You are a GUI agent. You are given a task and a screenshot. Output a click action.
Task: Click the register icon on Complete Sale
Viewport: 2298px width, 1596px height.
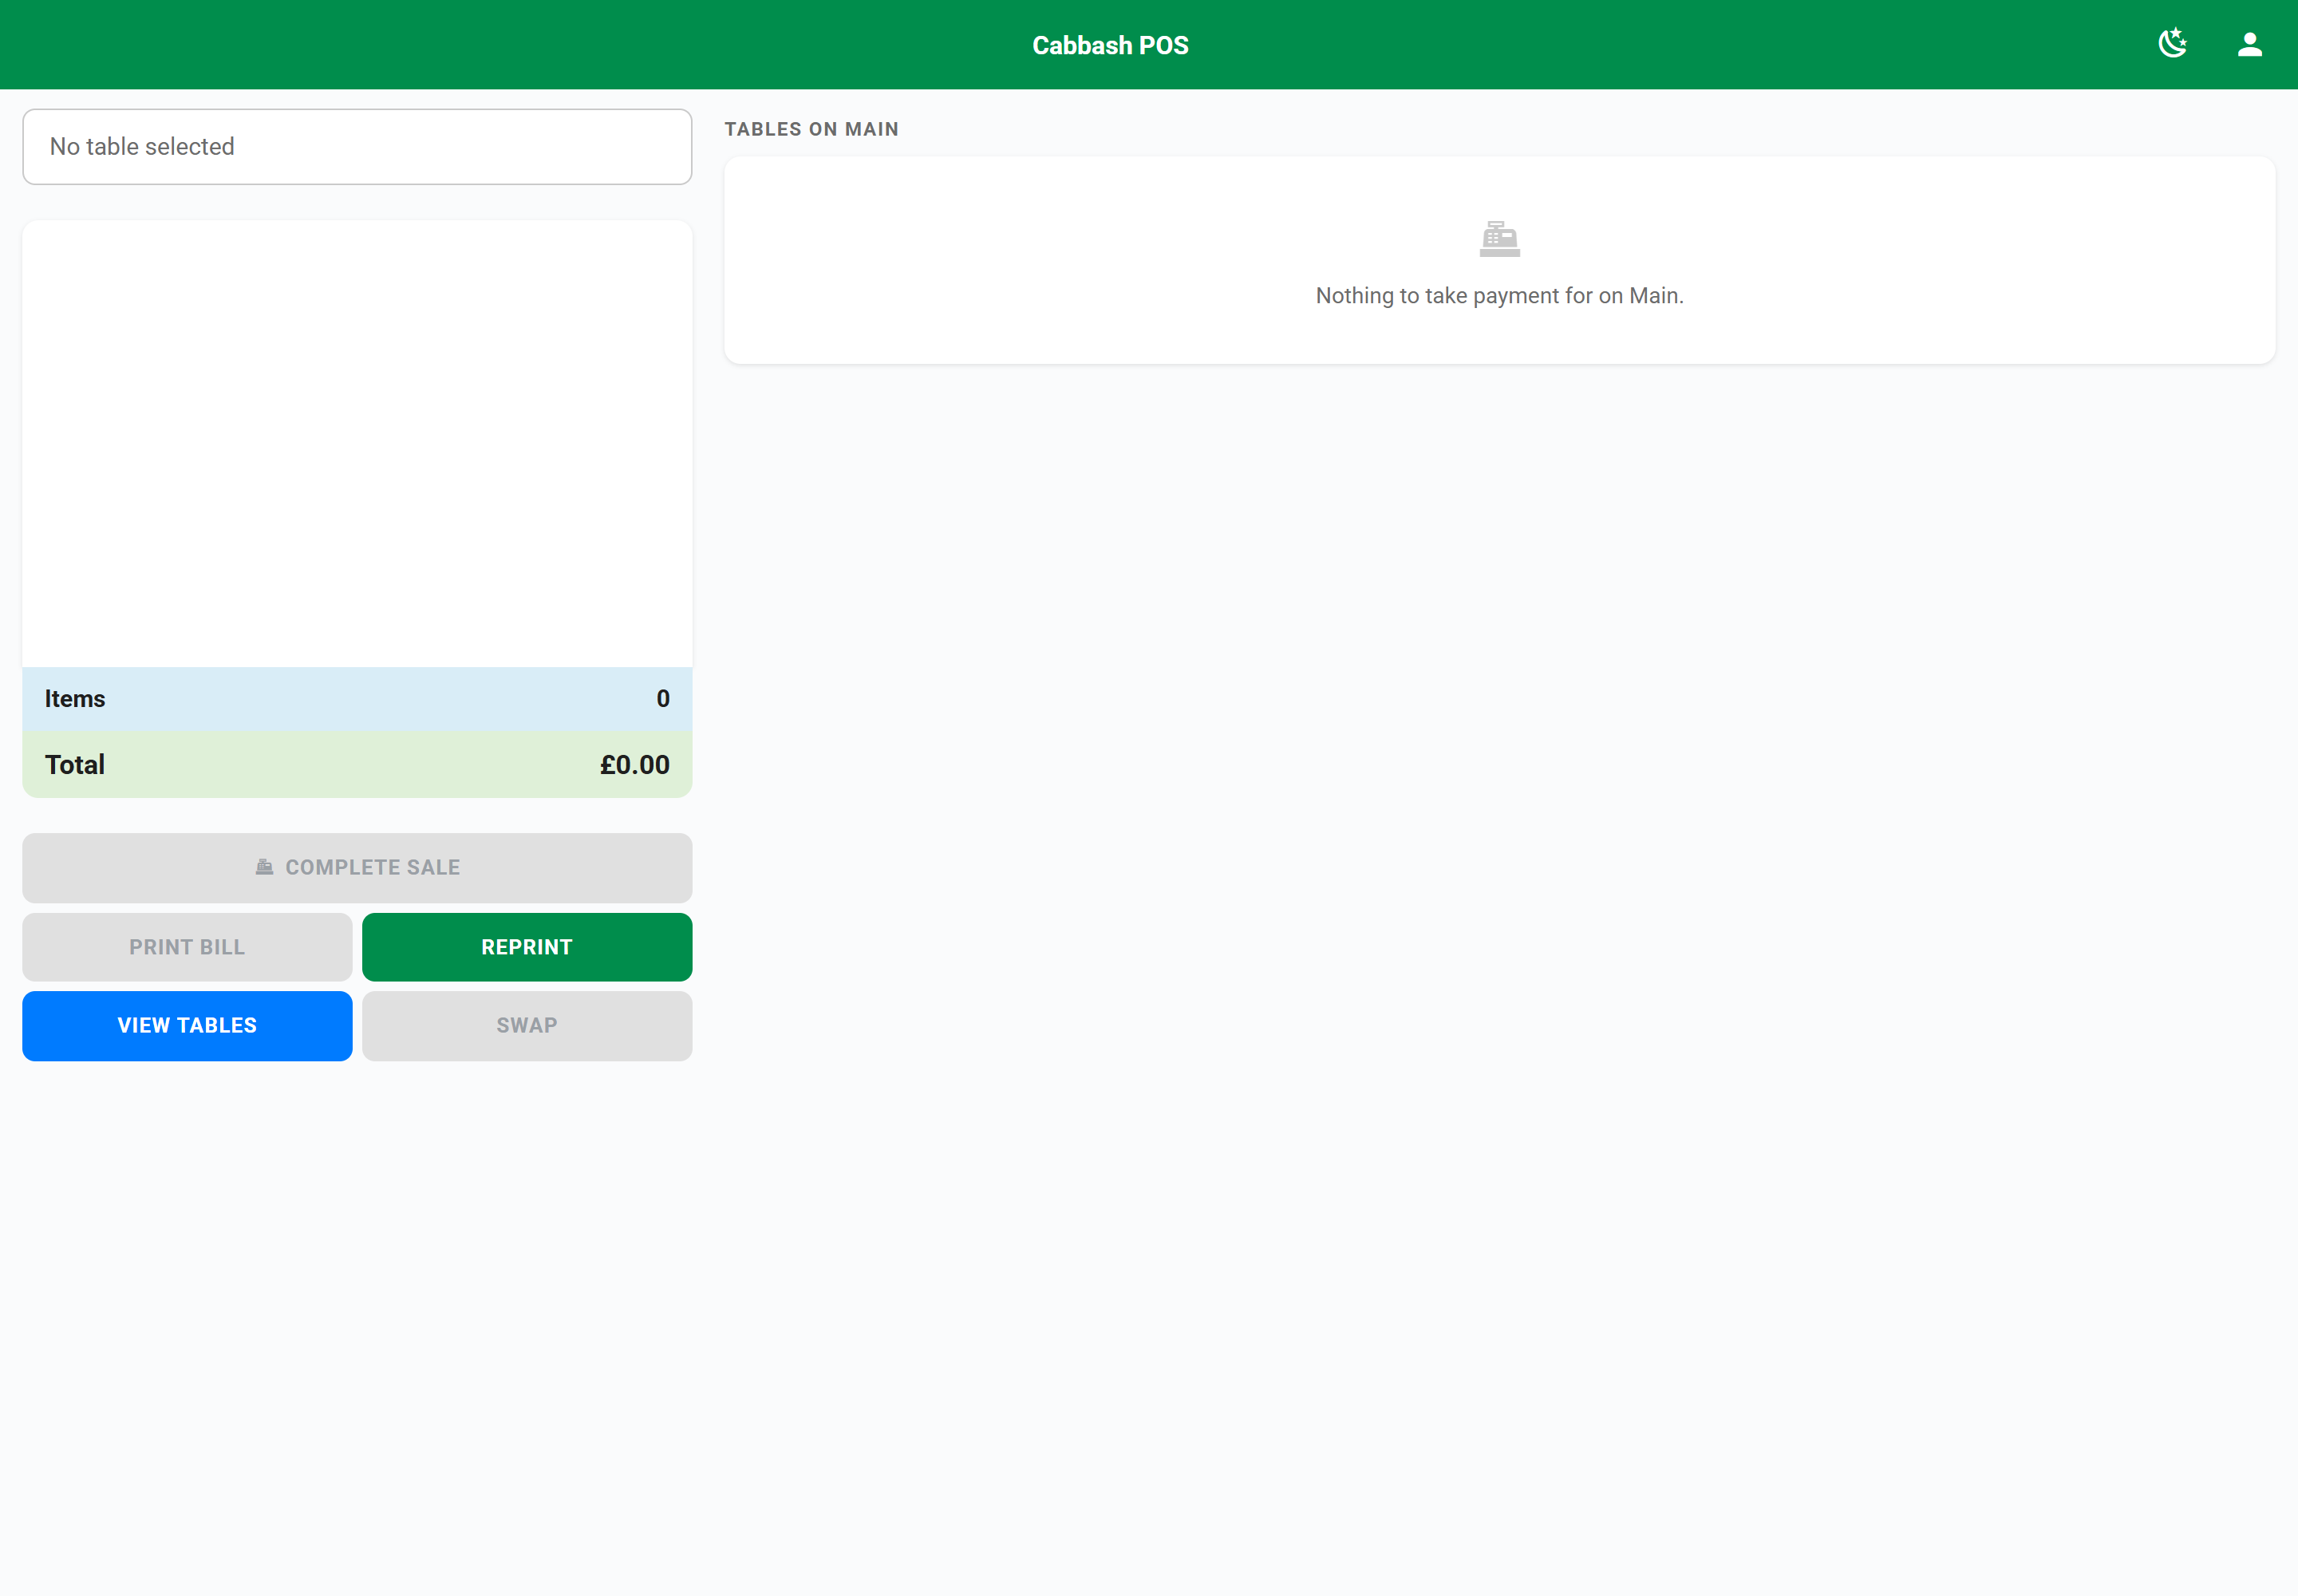264,867
